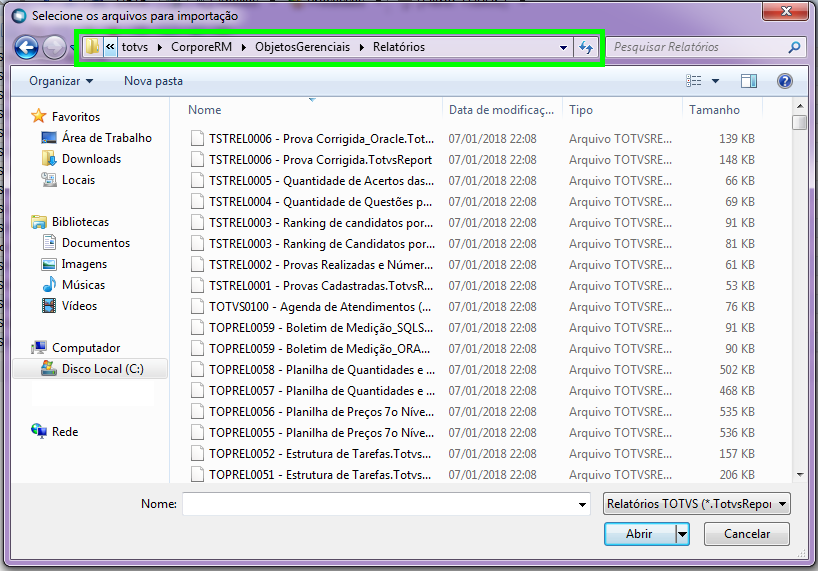Image resolution: width=818 pixels, height=571 pixels.
Task: Click the Bibliotecas libraries icon
Action: point(39,222)
